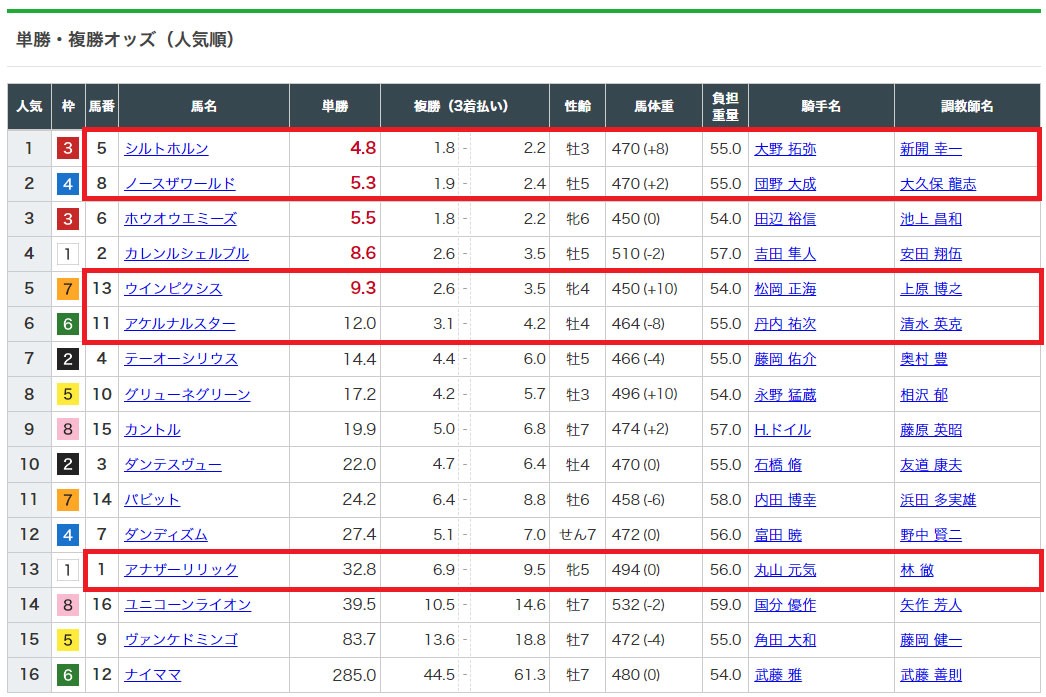Viewport: 1046px width, 697px height.
Task: Click jockey 丸山 元気 name
Action: [784, 570]
